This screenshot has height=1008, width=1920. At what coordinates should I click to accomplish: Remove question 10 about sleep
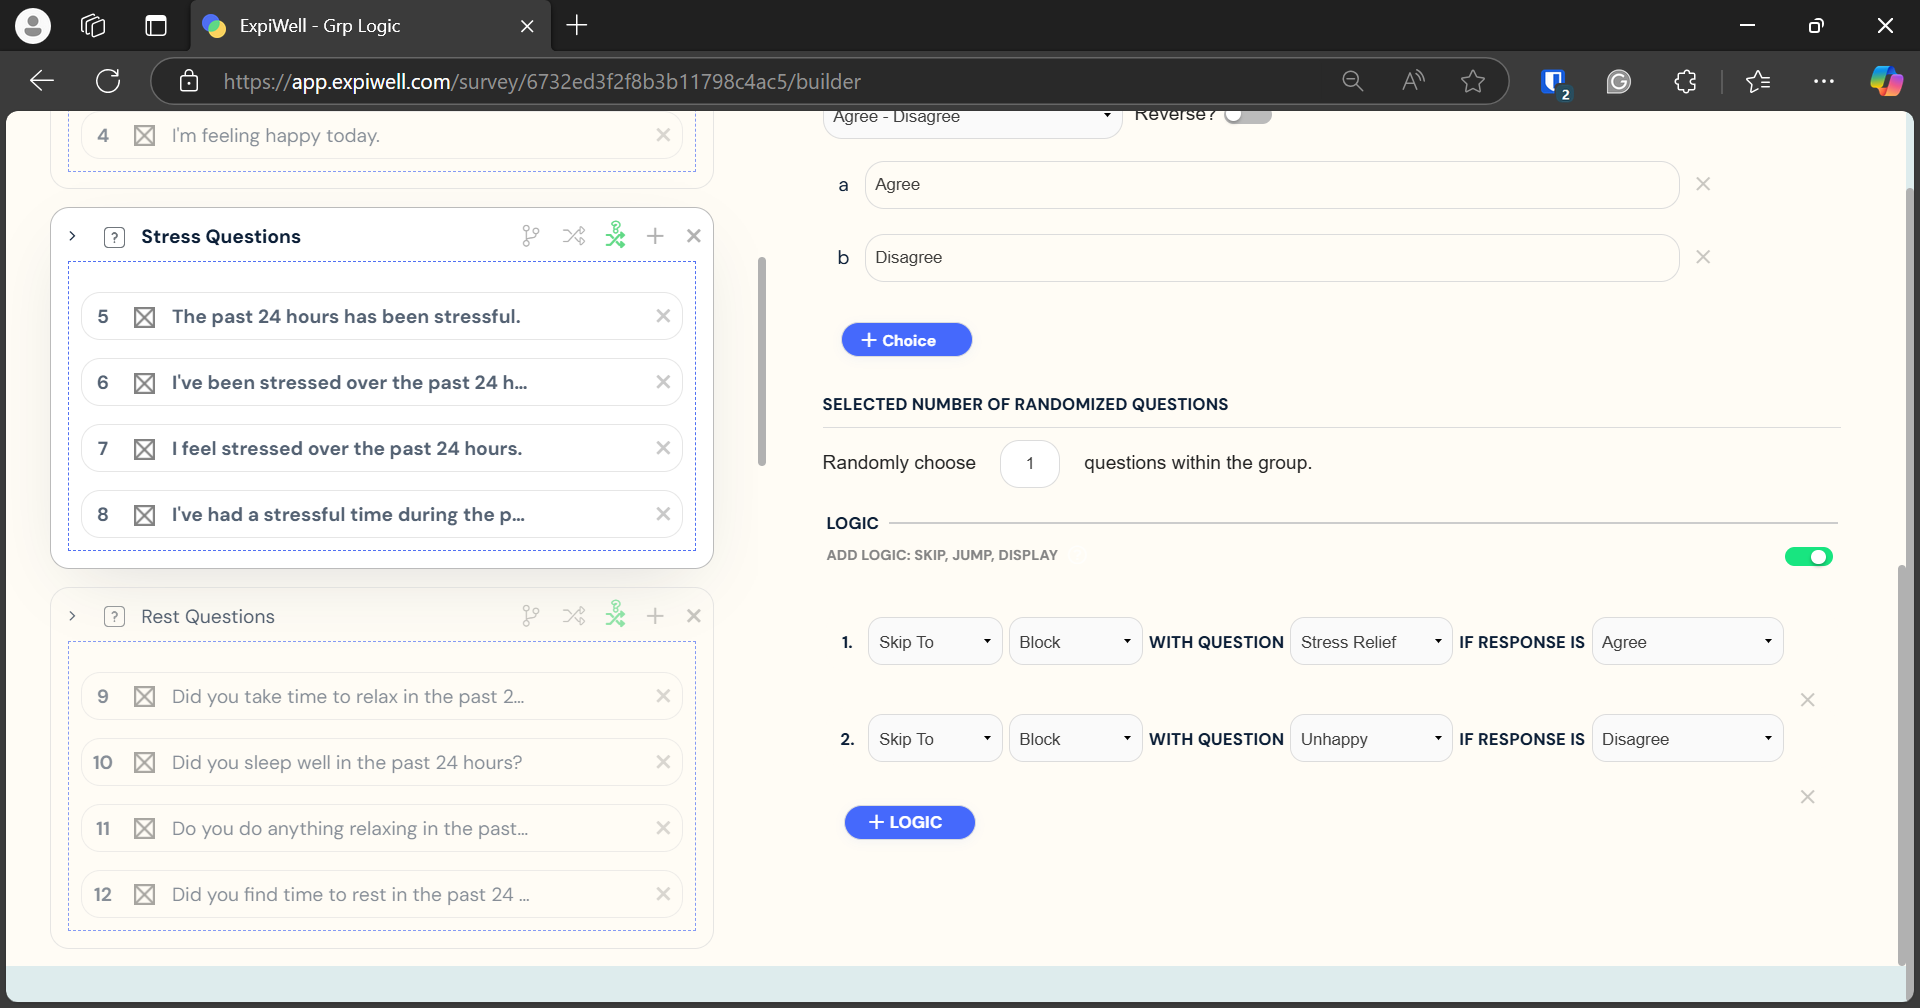663,762
